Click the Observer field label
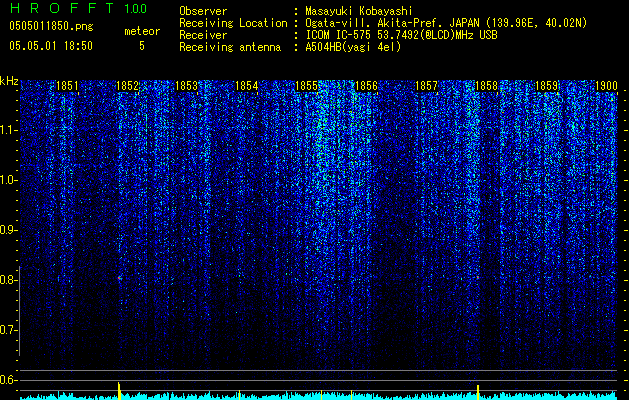The height and width of the screenshot is (400, 629). (x=203, y=11)
